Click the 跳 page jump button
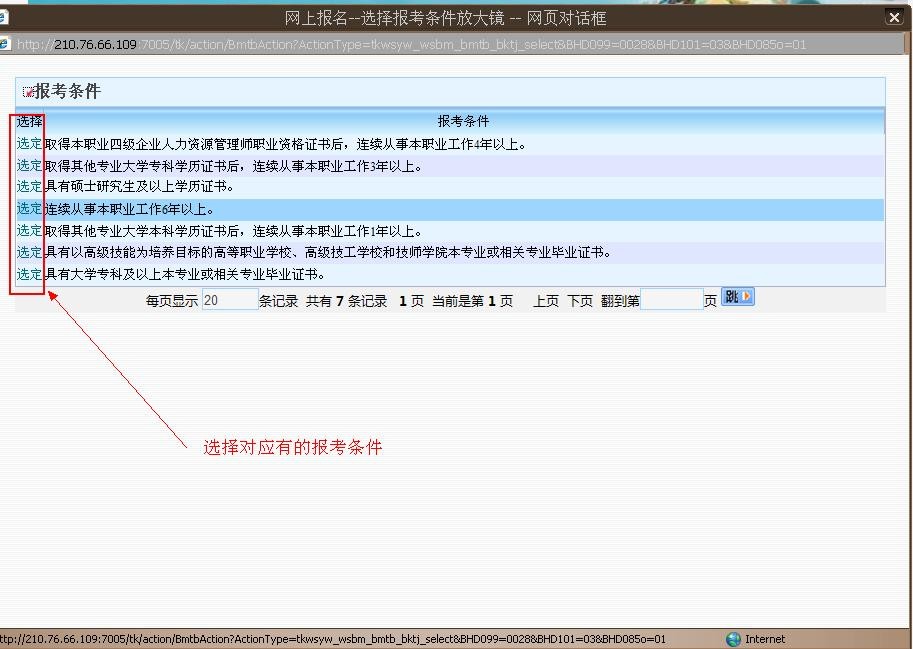The image size is (913, 649). [x=737, y=297]
